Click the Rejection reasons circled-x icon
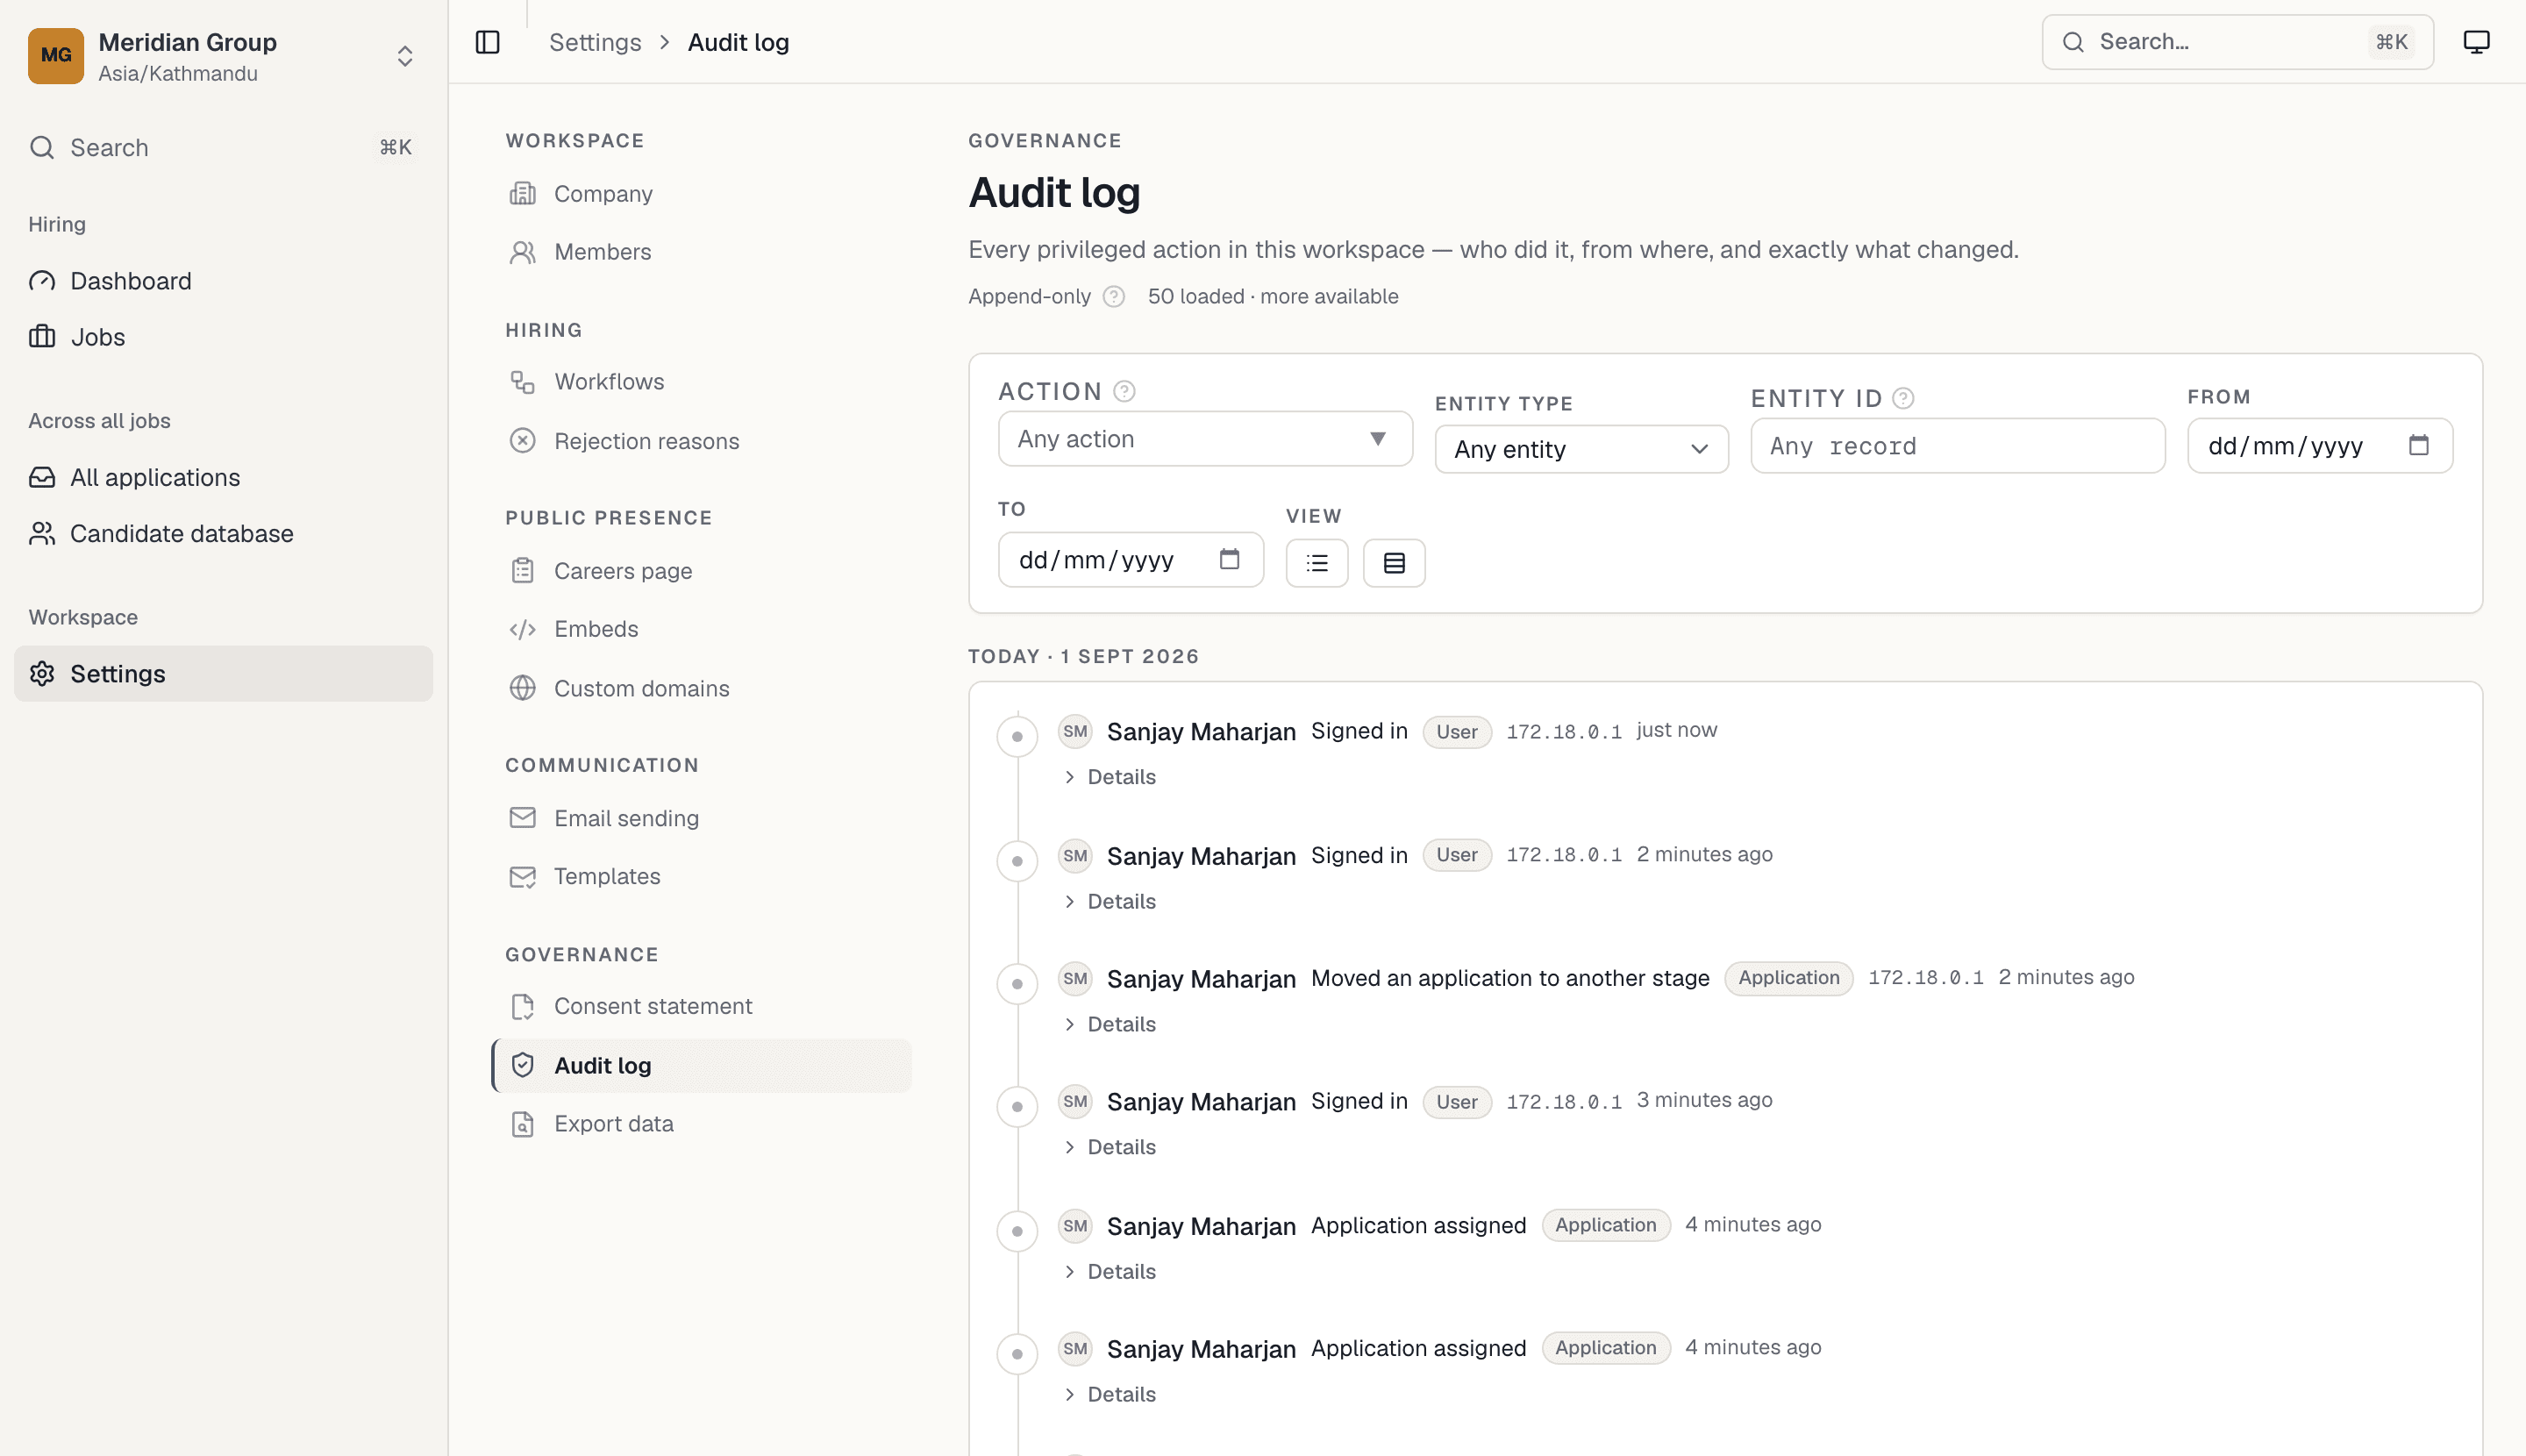This screenshot has width=2526, height=1456. (x=522, y=441)
